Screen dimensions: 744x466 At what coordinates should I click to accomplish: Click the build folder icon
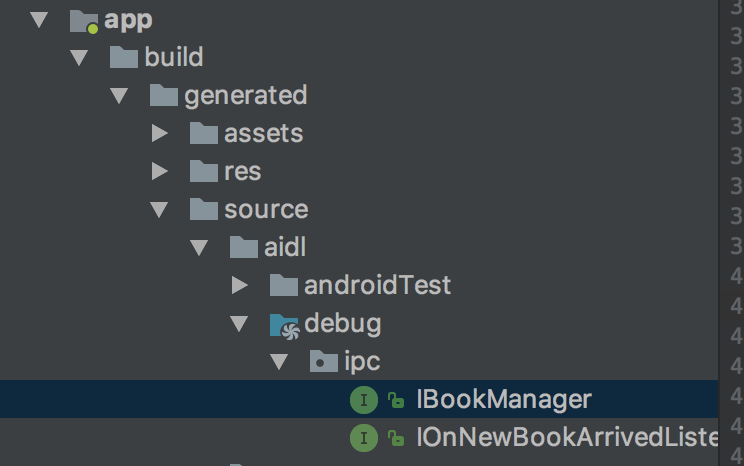coord(124,58)
